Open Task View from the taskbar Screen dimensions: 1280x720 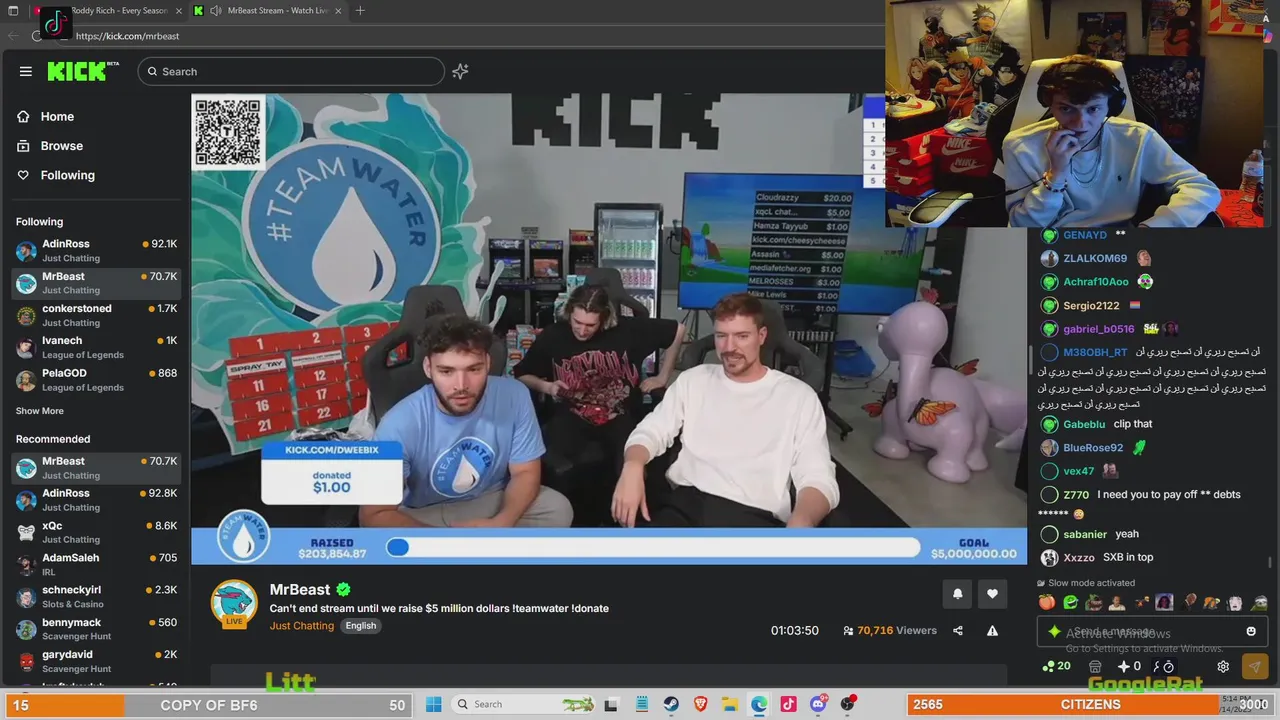coord(613,704)
